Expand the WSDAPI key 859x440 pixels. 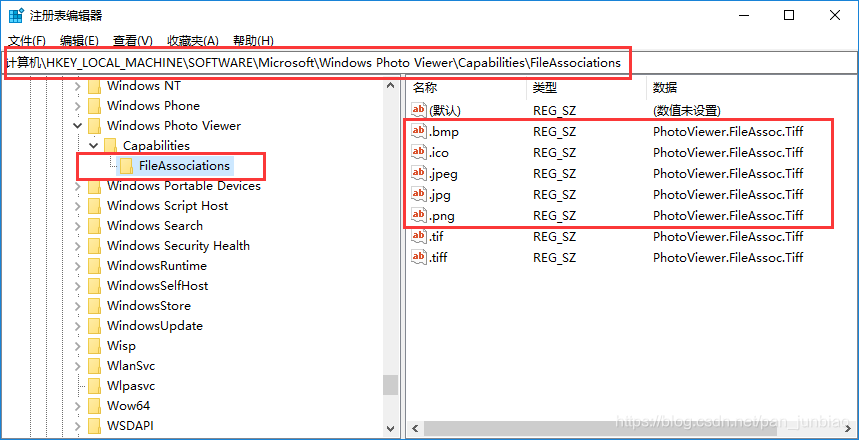coord(78,426)
